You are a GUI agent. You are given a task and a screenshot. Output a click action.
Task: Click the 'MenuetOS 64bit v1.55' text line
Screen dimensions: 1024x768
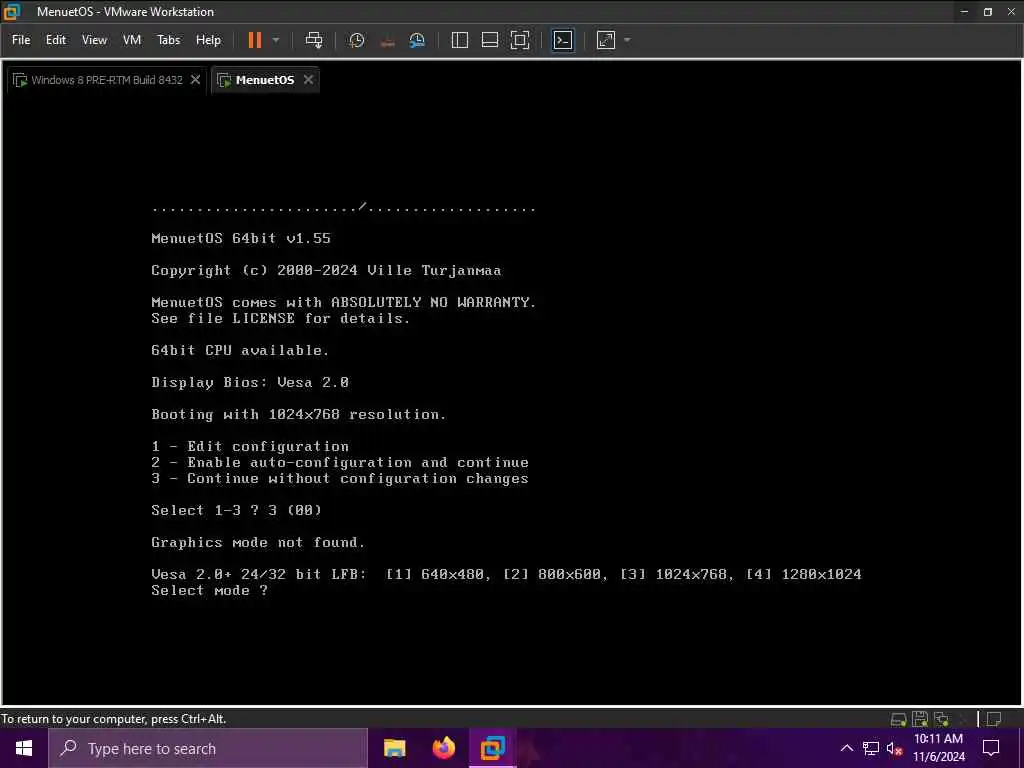click(x=241, y=238)
